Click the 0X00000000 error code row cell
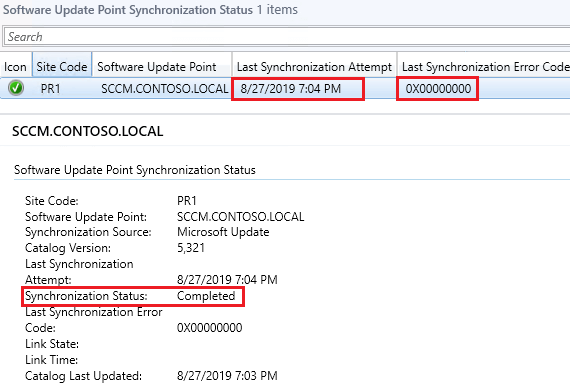Viewport: 570px width, 389px height. tap(438, 89)
